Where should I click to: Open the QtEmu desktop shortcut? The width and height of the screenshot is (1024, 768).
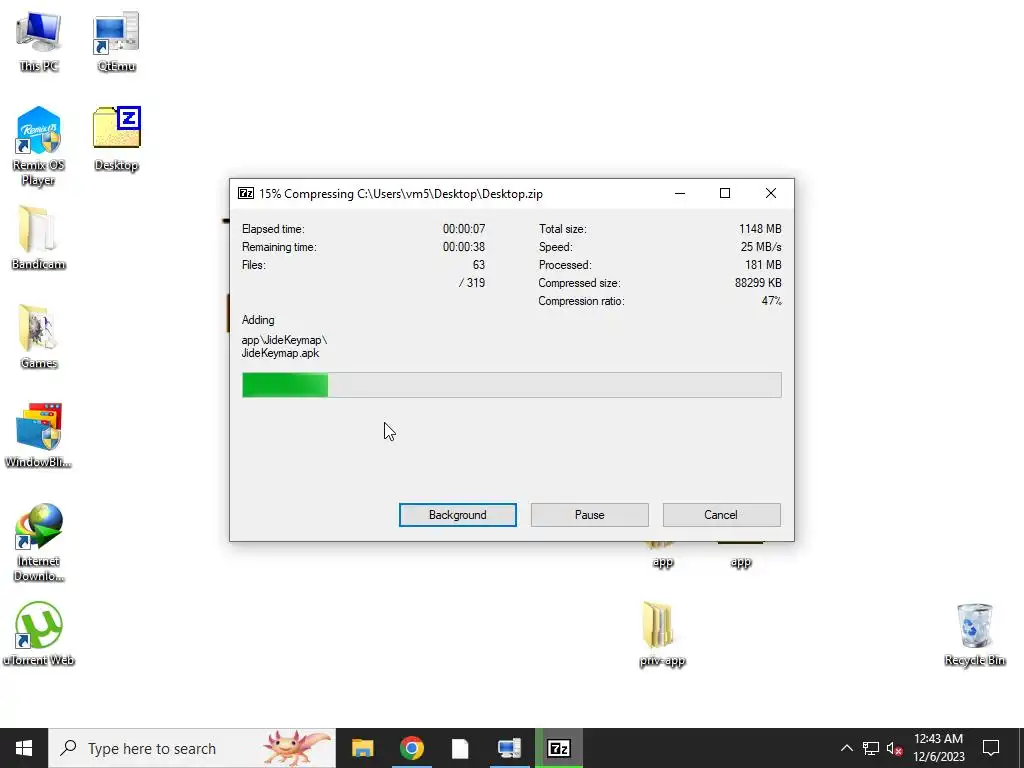pyautogui.click(x=116, y=40)
